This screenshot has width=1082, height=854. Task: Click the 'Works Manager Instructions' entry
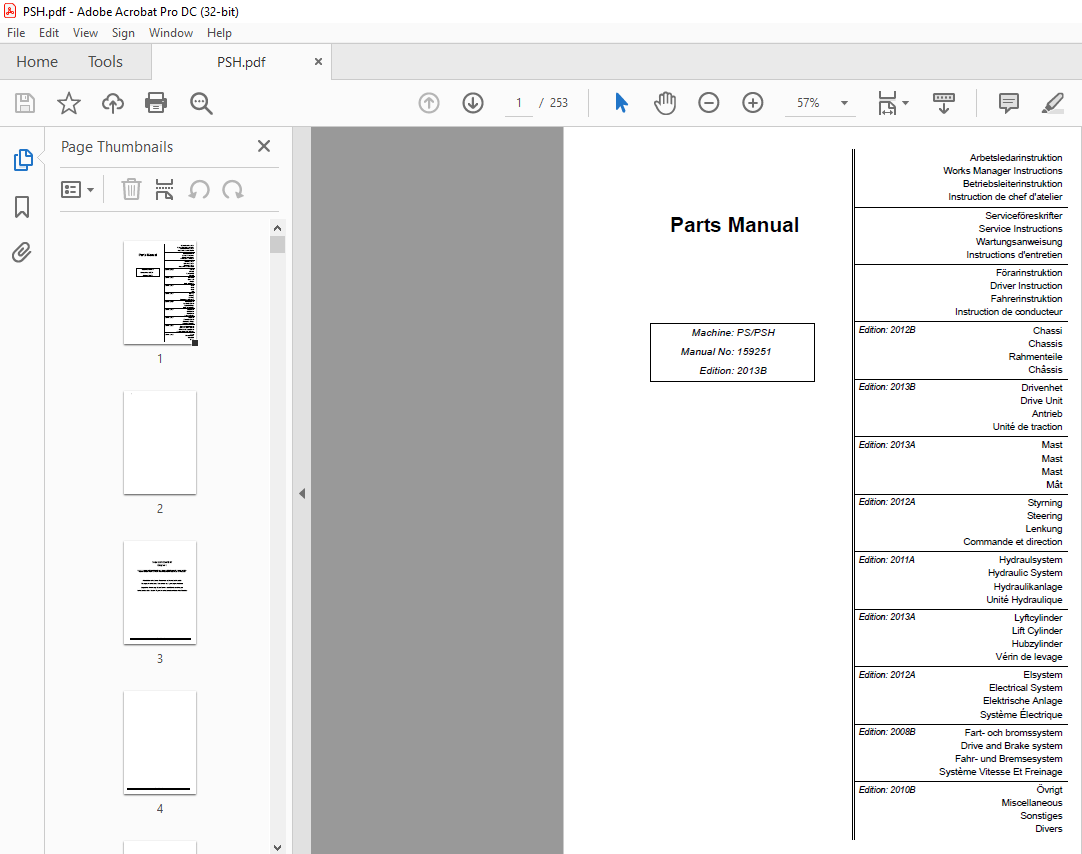pos(1003,170)
